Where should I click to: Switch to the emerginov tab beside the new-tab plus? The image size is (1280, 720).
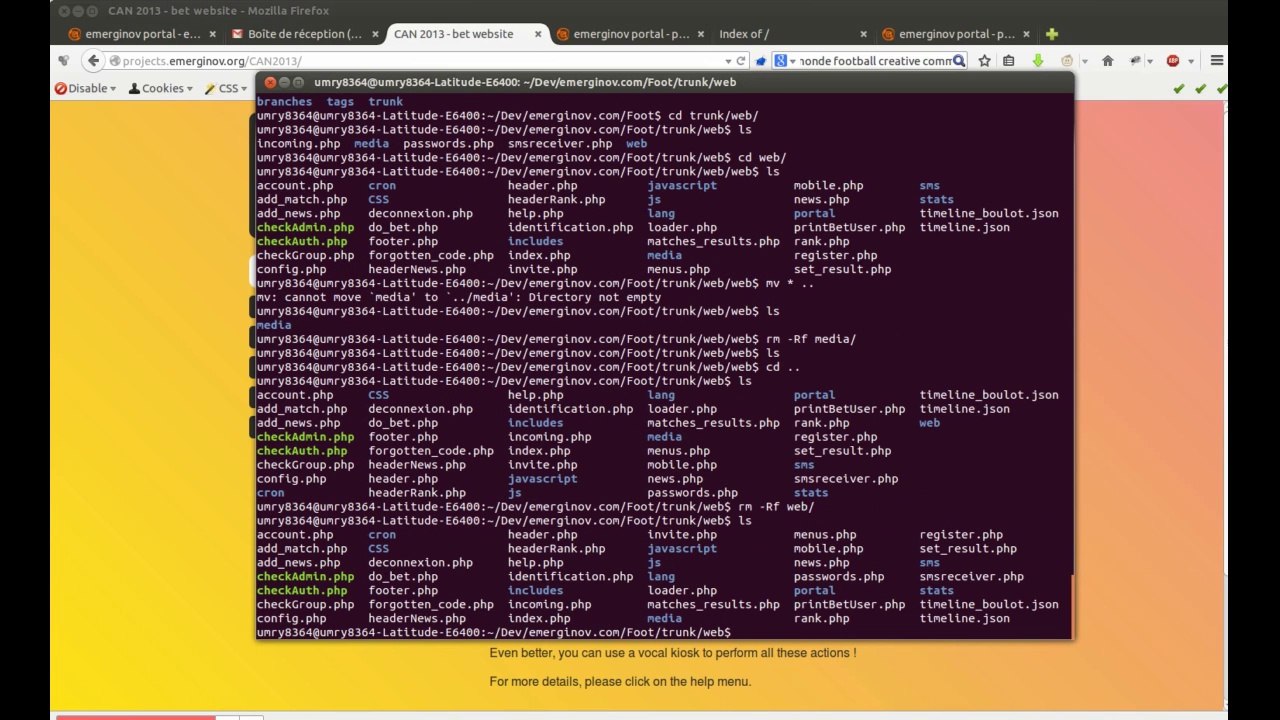point(956,34)
